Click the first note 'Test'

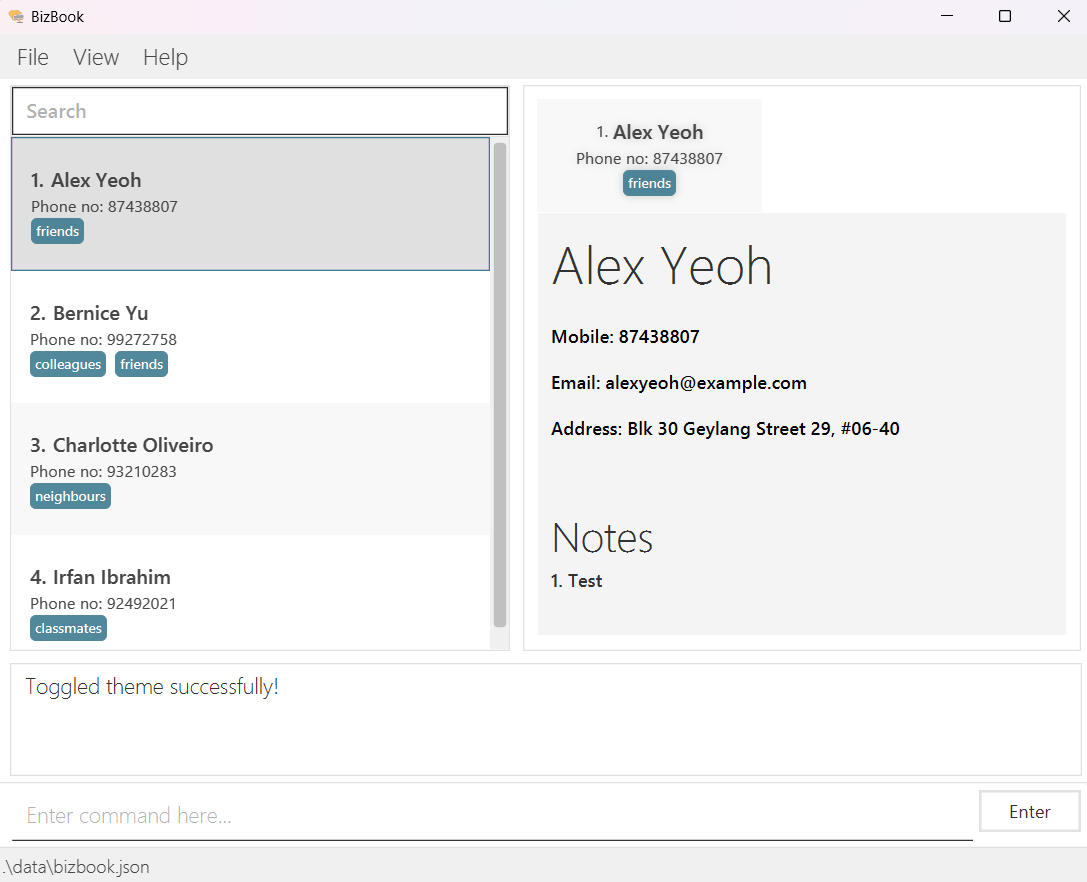[577, 581]
